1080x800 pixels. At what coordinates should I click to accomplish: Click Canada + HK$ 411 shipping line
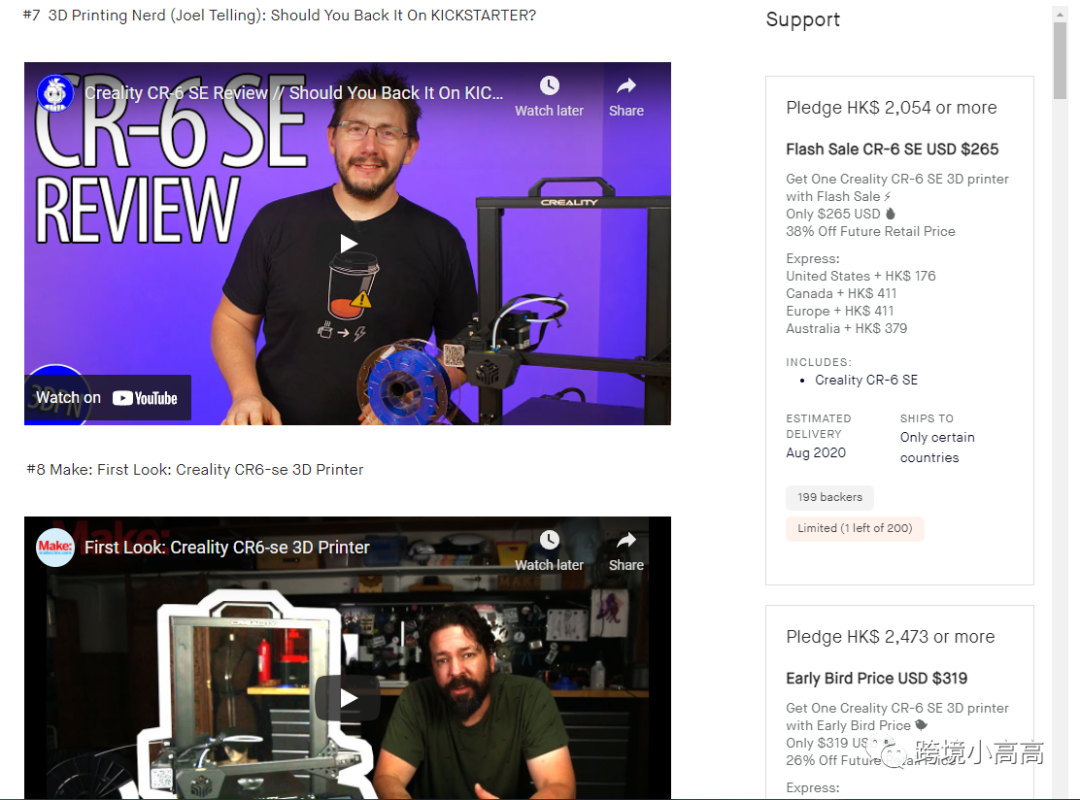coord(841,294)
